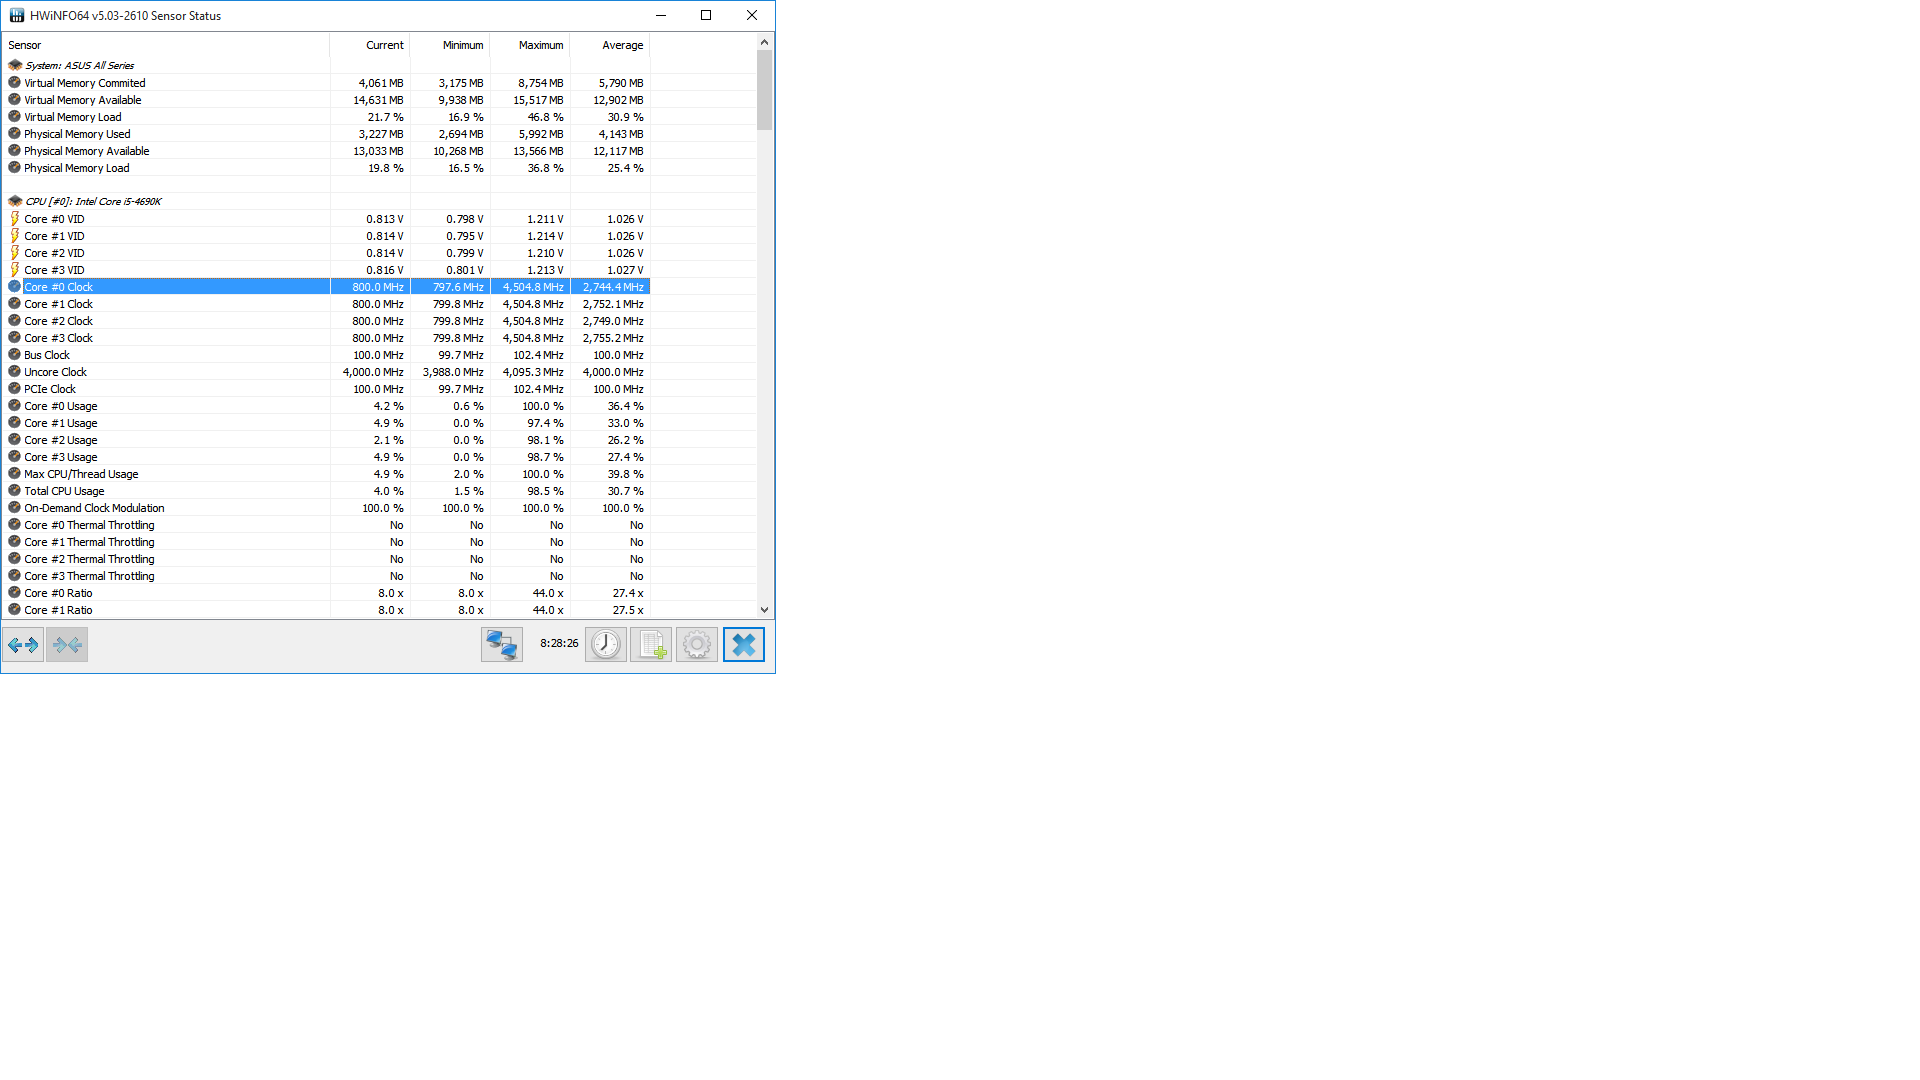The height and width of the screenshot is (1080, 1920).
Task: Open sensor settings gear icon
Action: 697,645
